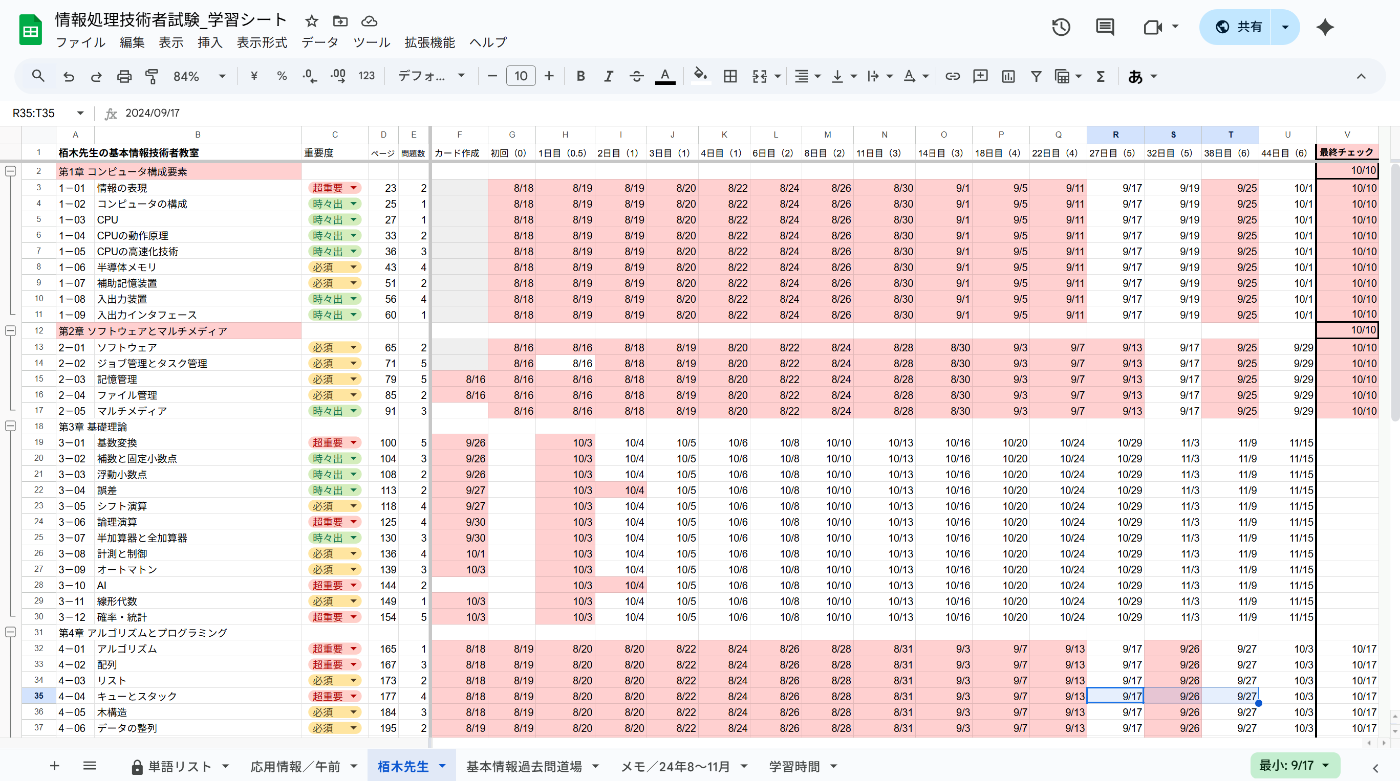Redo the last undone action
1400x781 pixels.
pos(96,76)
